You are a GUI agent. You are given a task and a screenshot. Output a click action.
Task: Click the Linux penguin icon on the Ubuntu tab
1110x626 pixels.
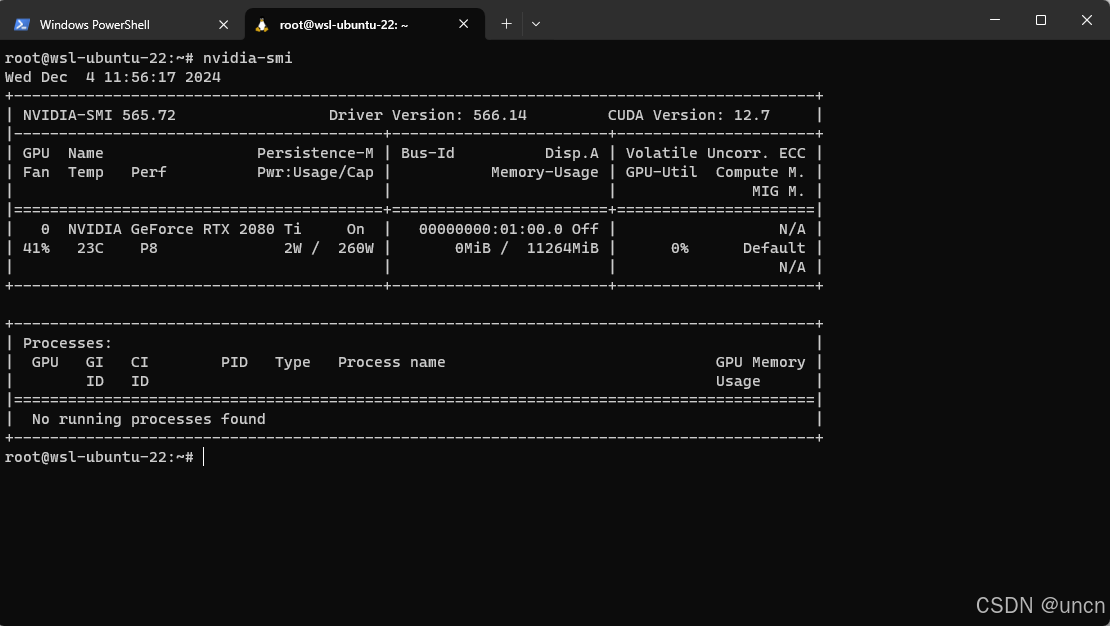click(262, 25)
